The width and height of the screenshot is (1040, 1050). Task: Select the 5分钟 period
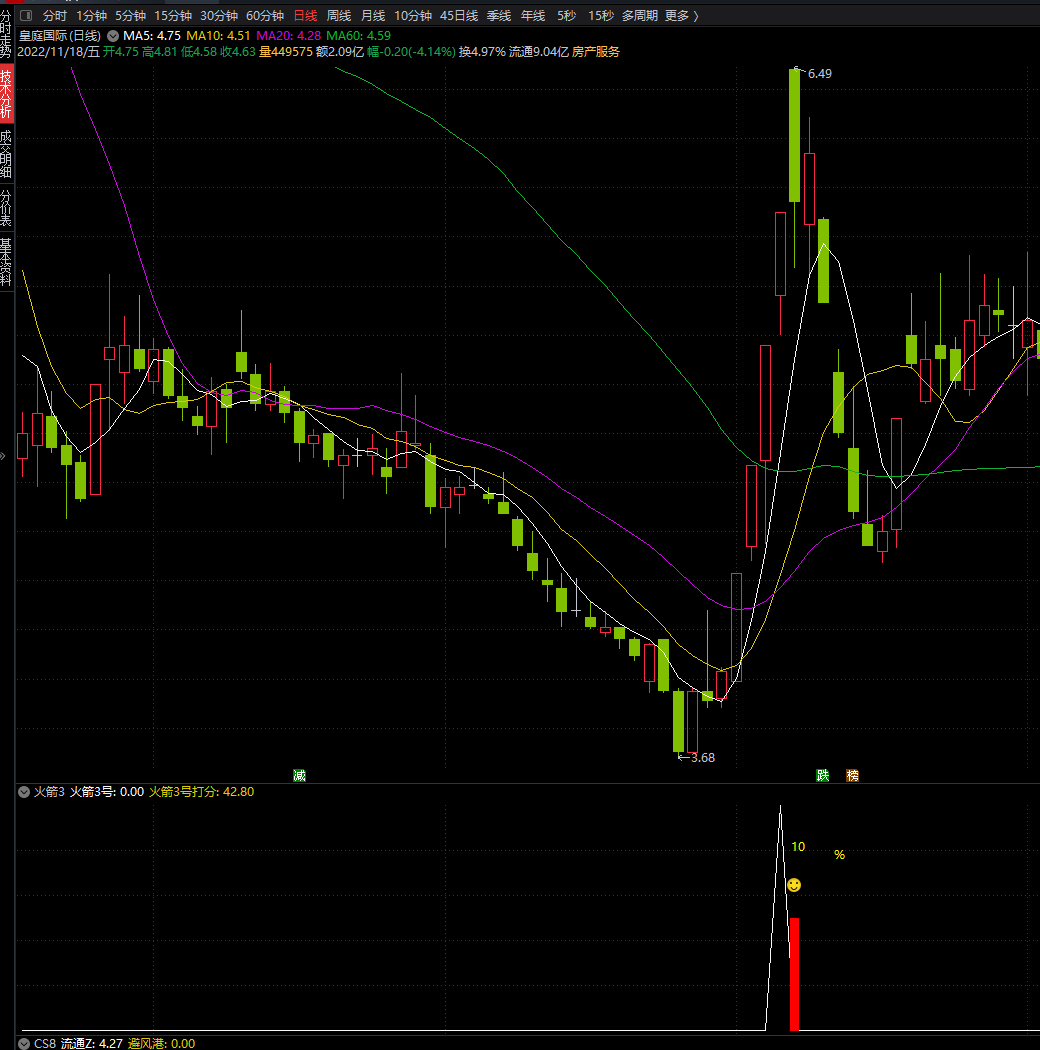[130, 15]
